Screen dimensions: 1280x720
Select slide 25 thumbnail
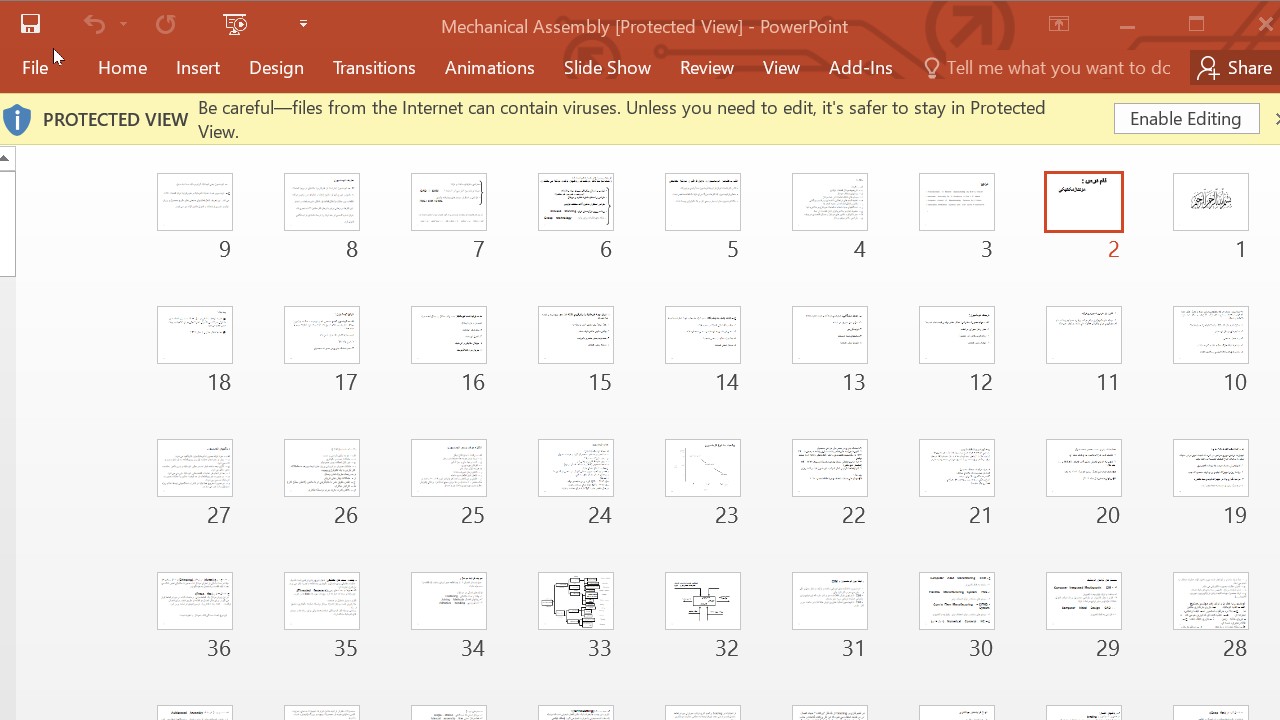448,468
